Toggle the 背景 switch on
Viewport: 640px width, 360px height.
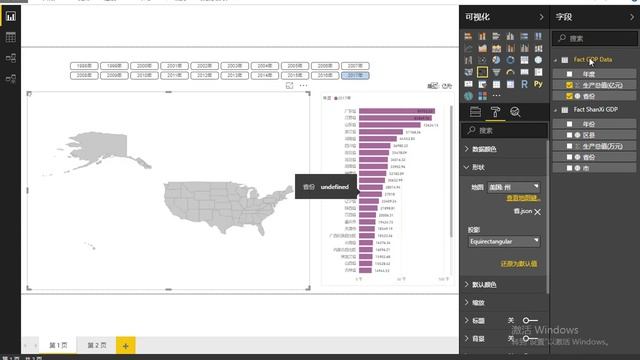530,338
